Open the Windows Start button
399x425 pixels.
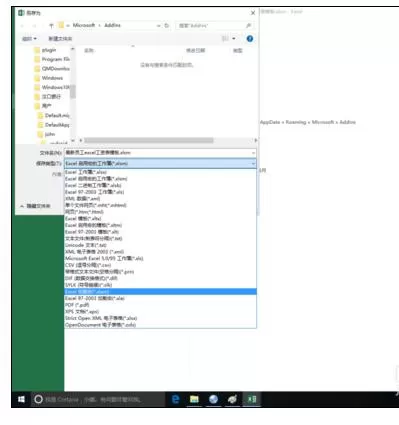[x=21, y=399]
